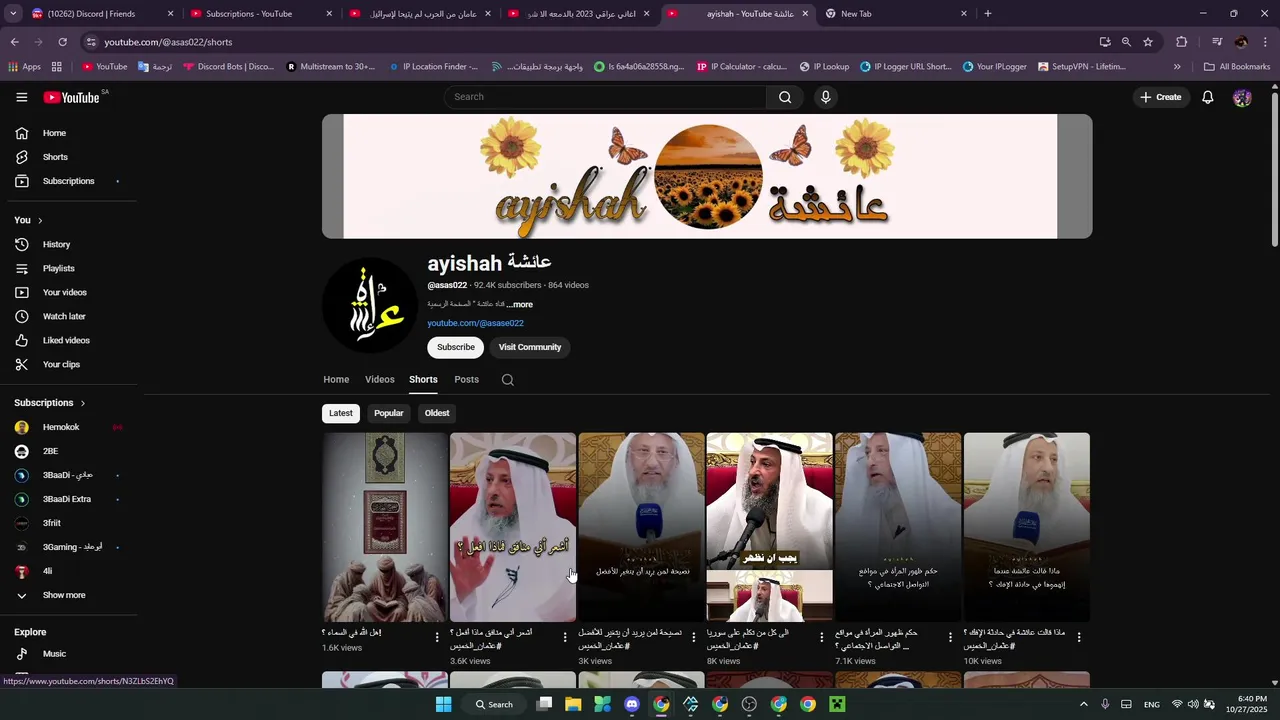
Task: Expand the You section chevron
Action: [40, 220]
